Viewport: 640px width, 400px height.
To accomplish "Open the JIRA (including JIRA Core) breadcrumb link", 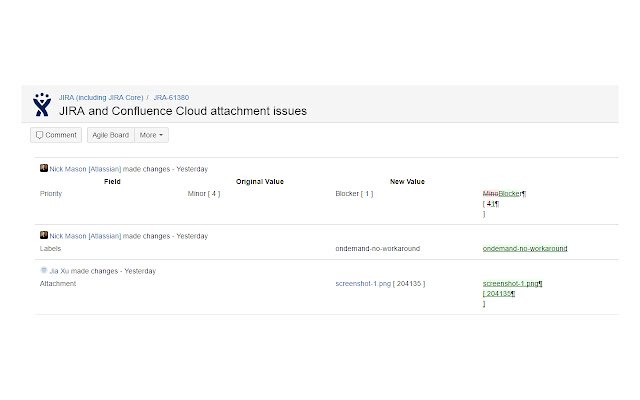I will pyautogui.click(x=101, y=98).
